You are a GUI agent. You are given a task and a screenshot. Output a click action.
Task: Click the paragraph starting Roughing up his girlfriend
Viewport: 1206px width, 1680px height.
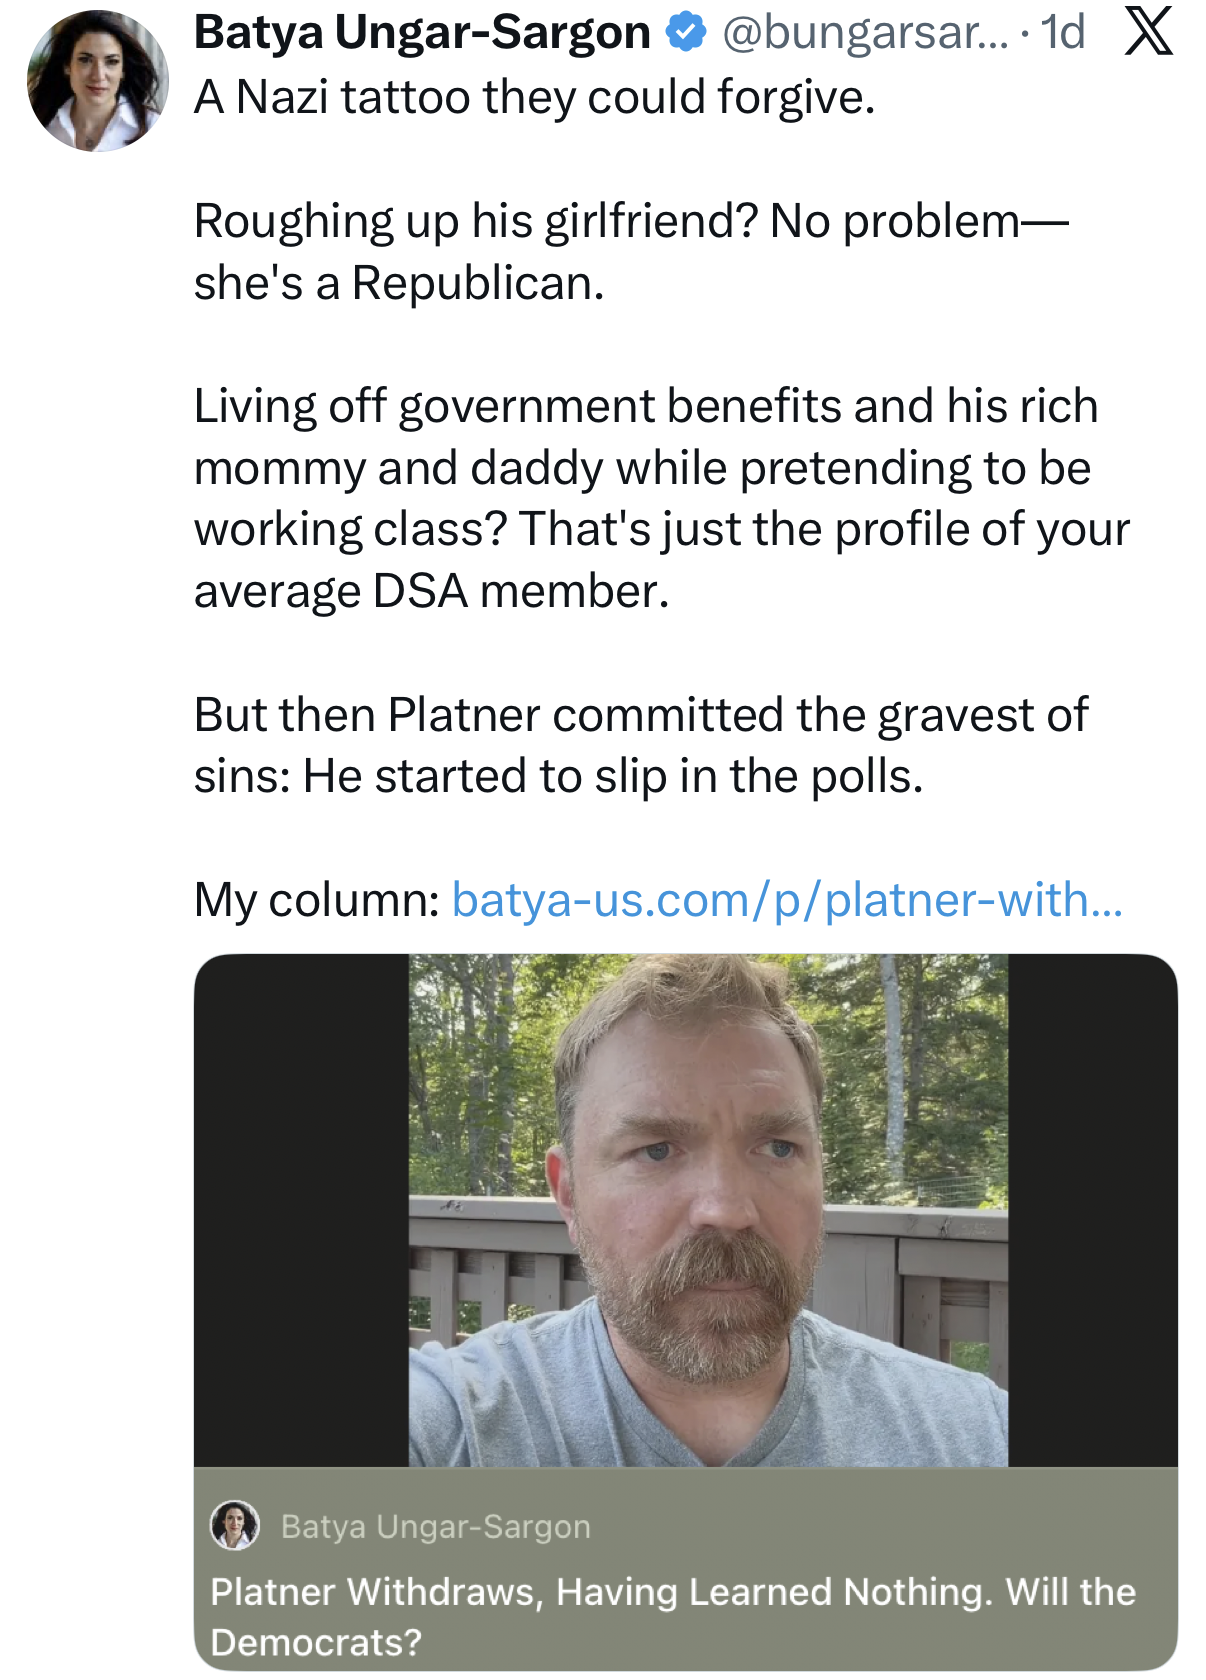click(631, 252)
